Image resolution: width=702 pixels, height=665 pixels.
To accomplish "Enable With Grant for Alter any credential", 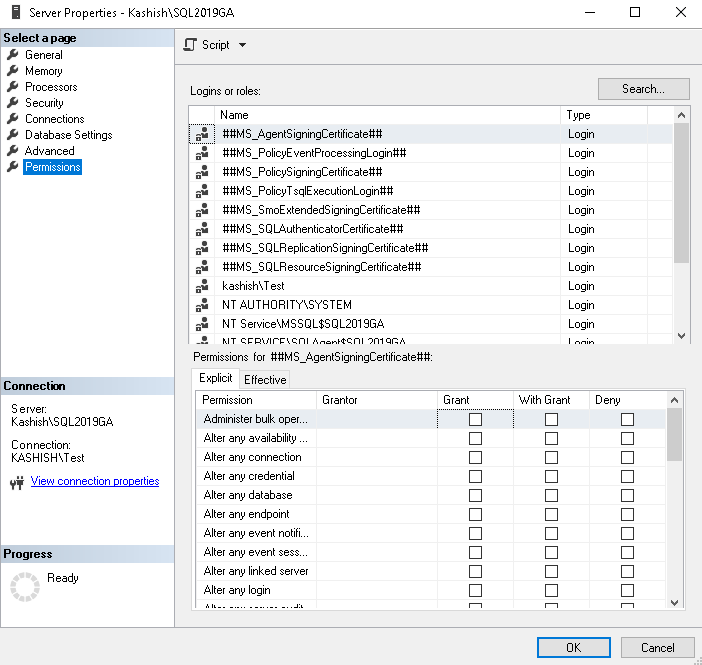I will click(x=551, y=477).
